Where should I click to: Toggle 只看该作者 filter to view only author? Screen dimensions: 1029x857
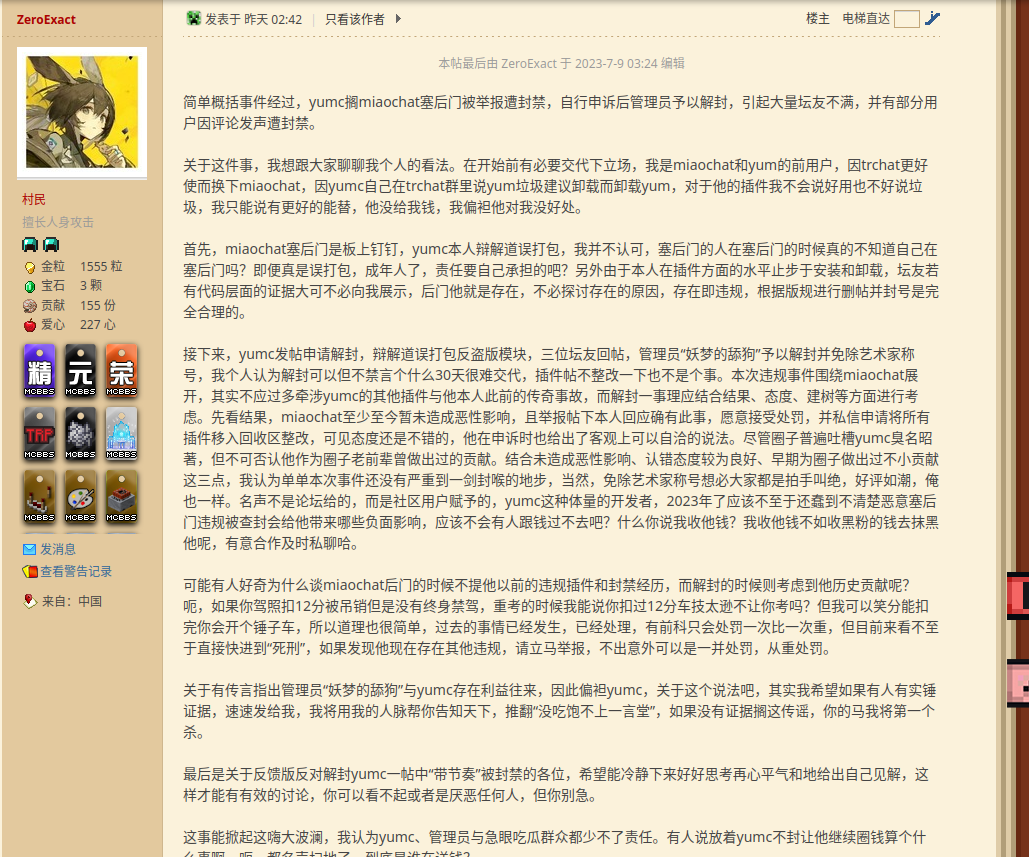point(354,18)
